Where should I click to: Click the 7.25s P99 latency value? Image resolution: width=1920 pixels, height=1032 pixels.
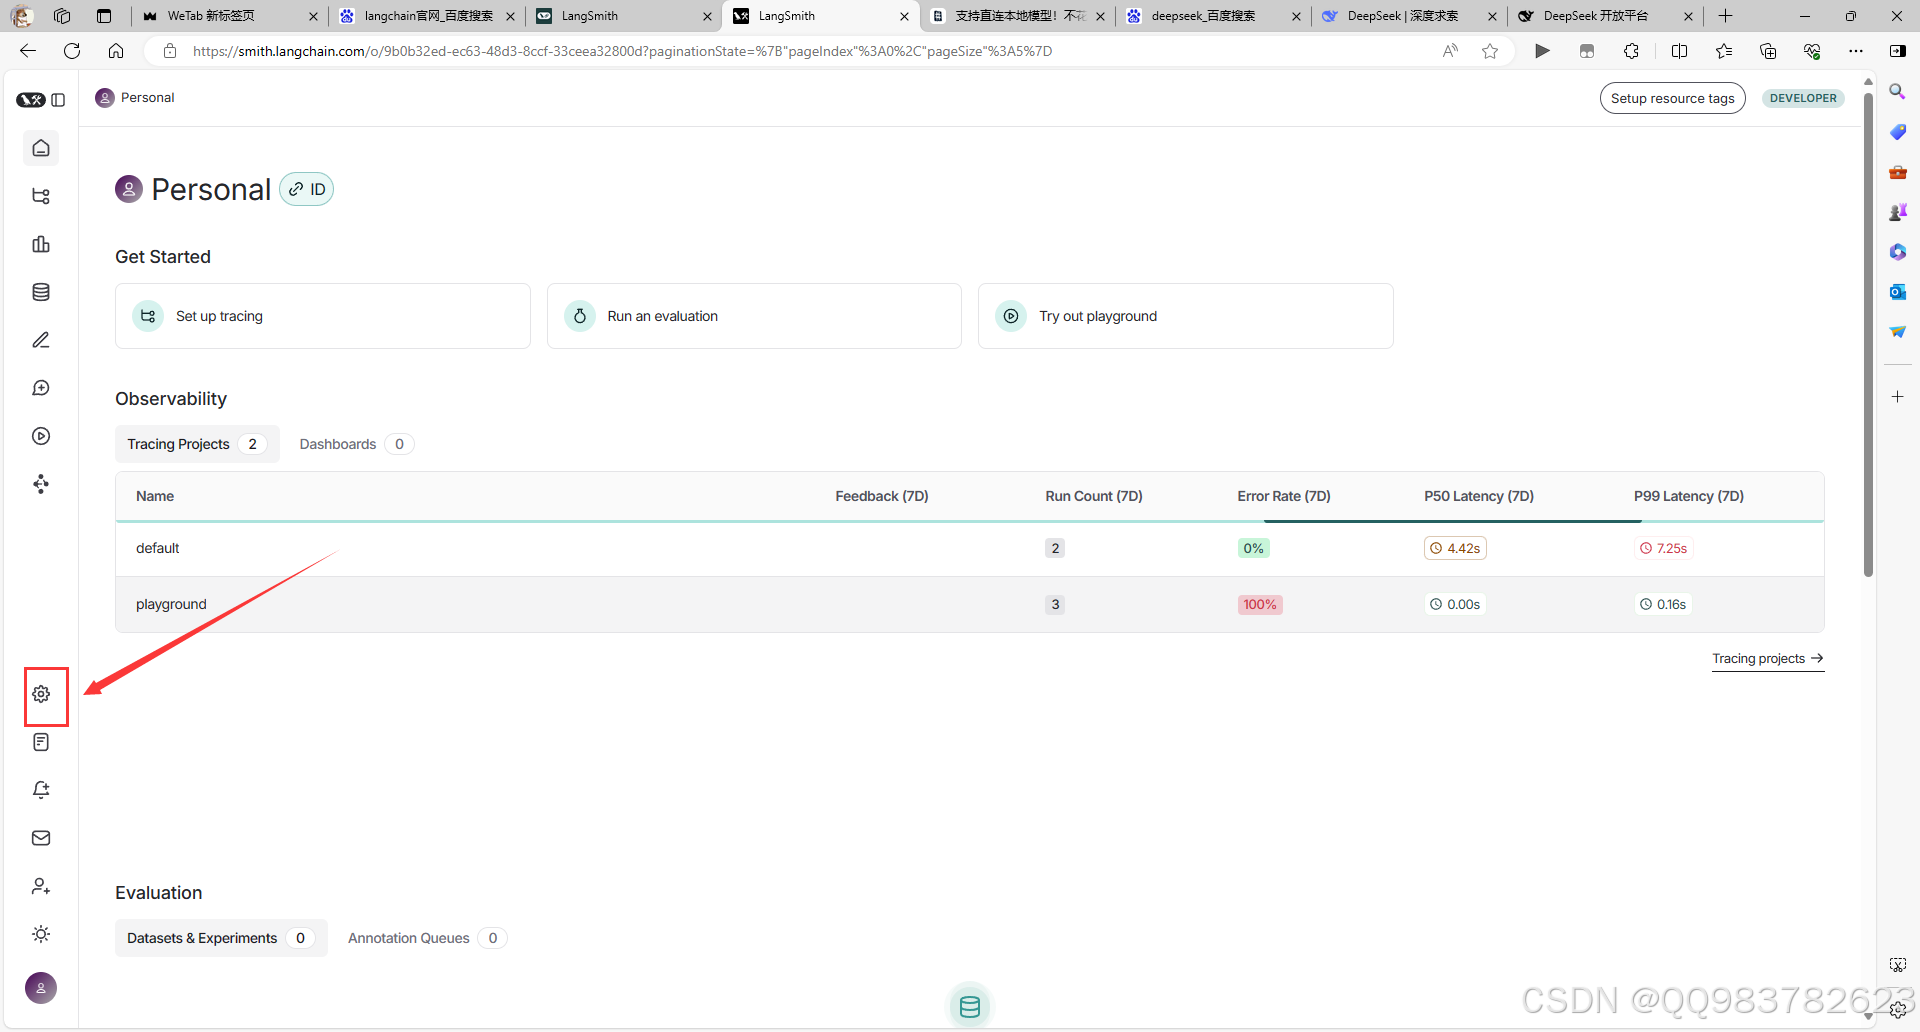1663,548
